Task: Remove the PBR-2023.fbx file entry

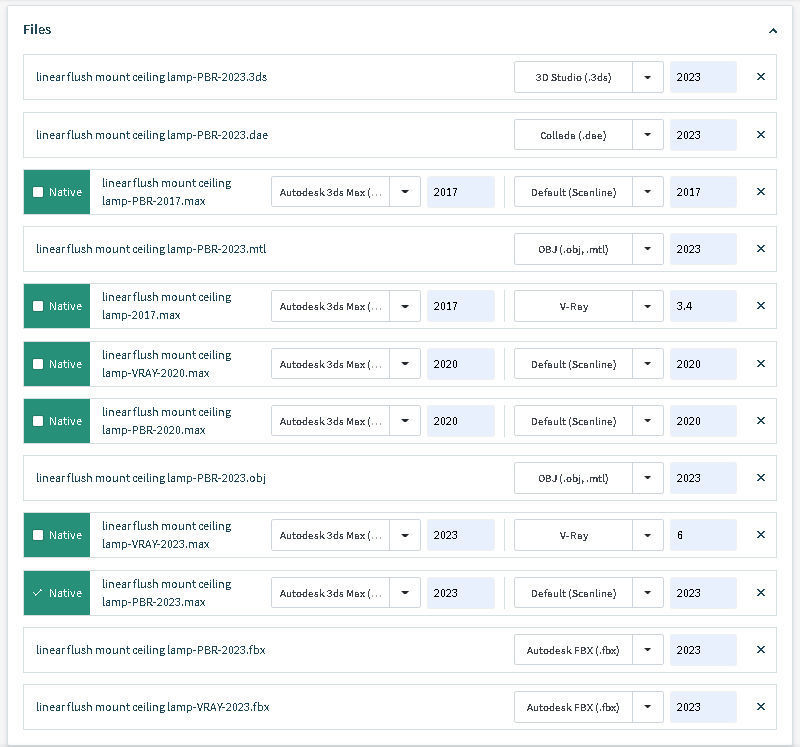Action: click(x=761, y=650)
